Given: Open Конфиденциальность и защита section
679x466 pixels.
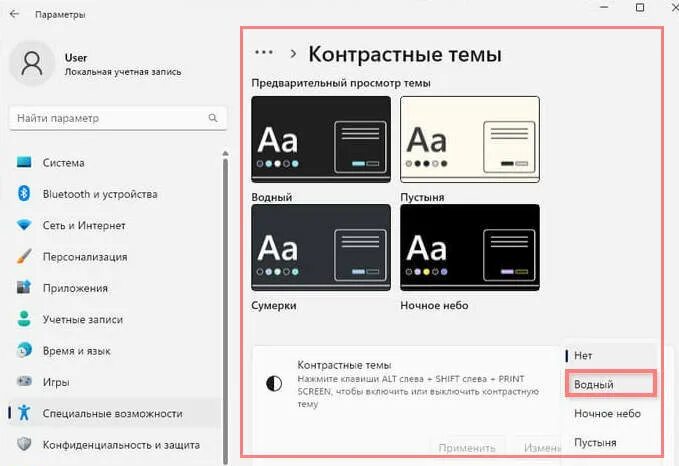Looking at the screenshot, I should (115, 444).
